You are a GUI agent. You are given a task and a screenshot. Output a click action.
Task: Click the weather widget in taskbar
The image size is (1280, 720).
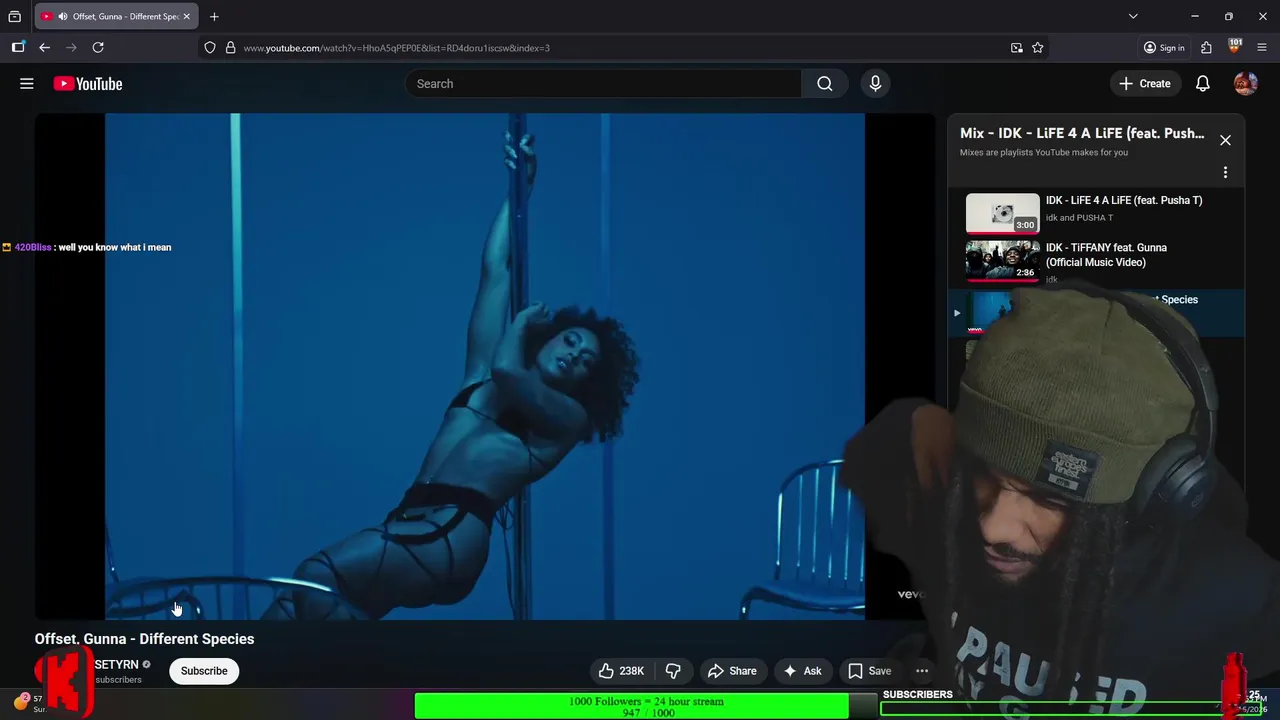(30, 703)
